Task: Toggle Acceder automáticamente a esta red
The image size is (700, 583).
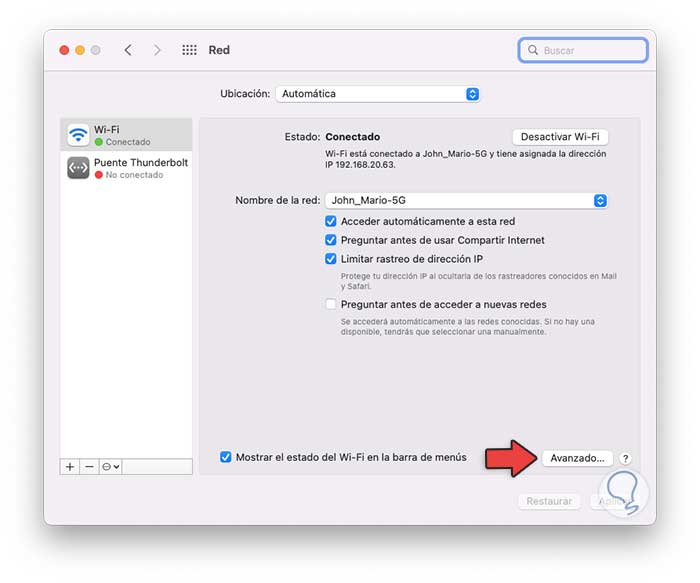Action: point(330,221)
